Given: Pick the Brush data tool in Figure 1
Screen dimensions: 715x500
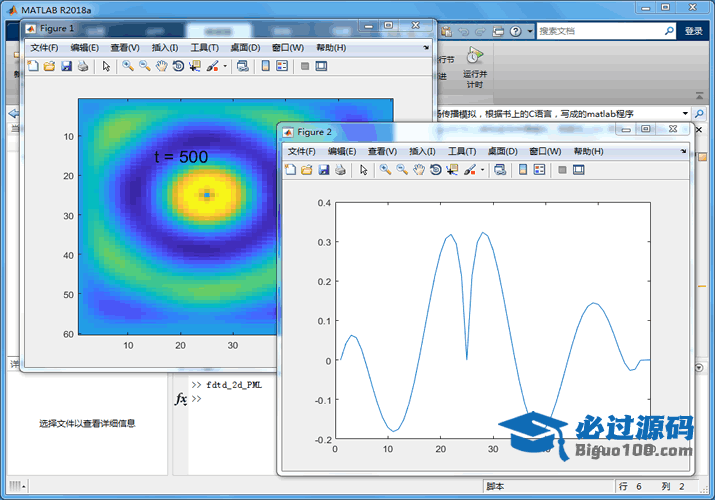Looking at the screenshot, I should (x=212, y=66).
